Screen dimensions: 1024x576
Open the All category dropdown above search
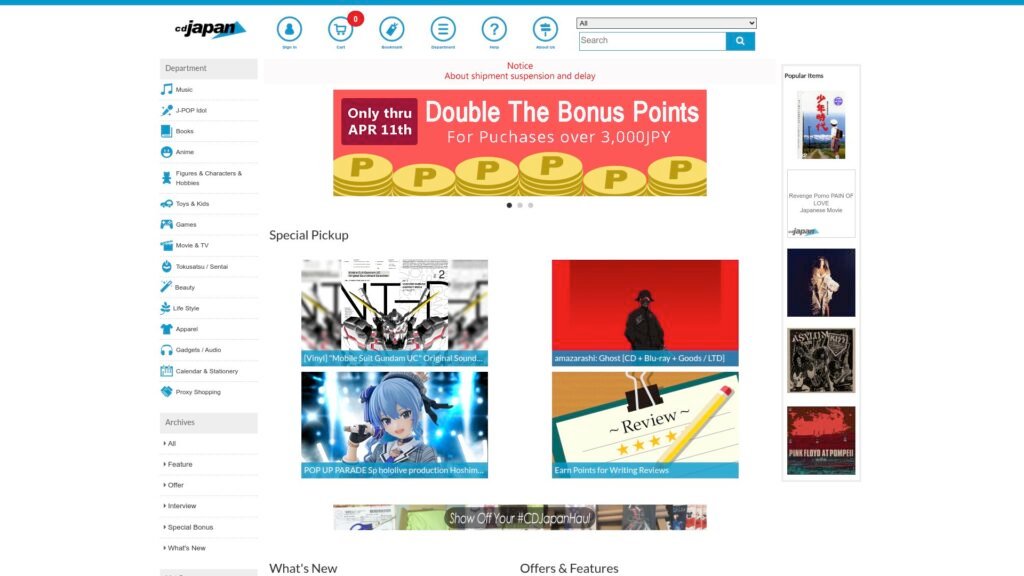point(666,23)
